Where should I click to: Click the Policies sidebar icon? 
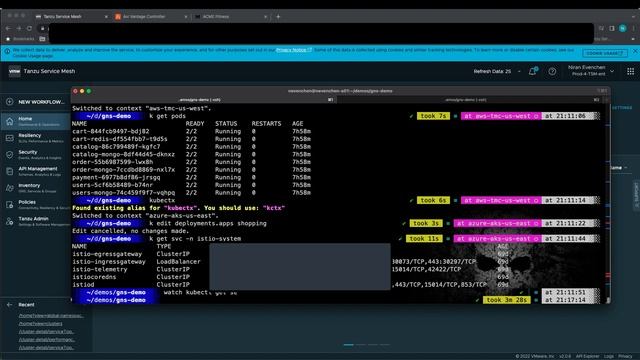pyautogui.click(x=10, y=205)
